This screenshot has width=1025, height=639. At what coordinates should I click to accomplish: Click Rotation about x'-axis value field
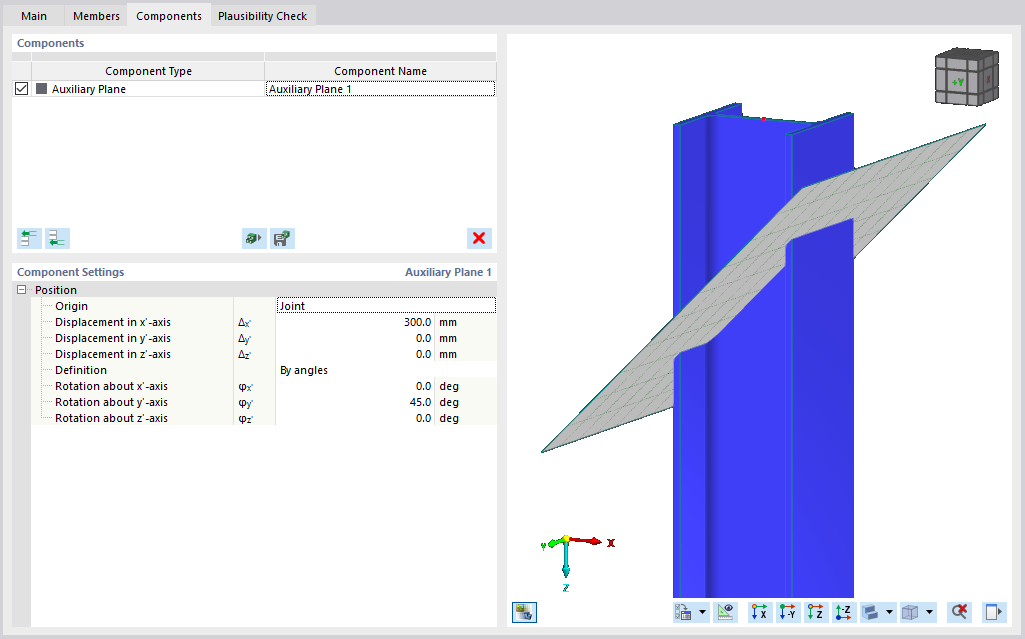coord(355,386)
